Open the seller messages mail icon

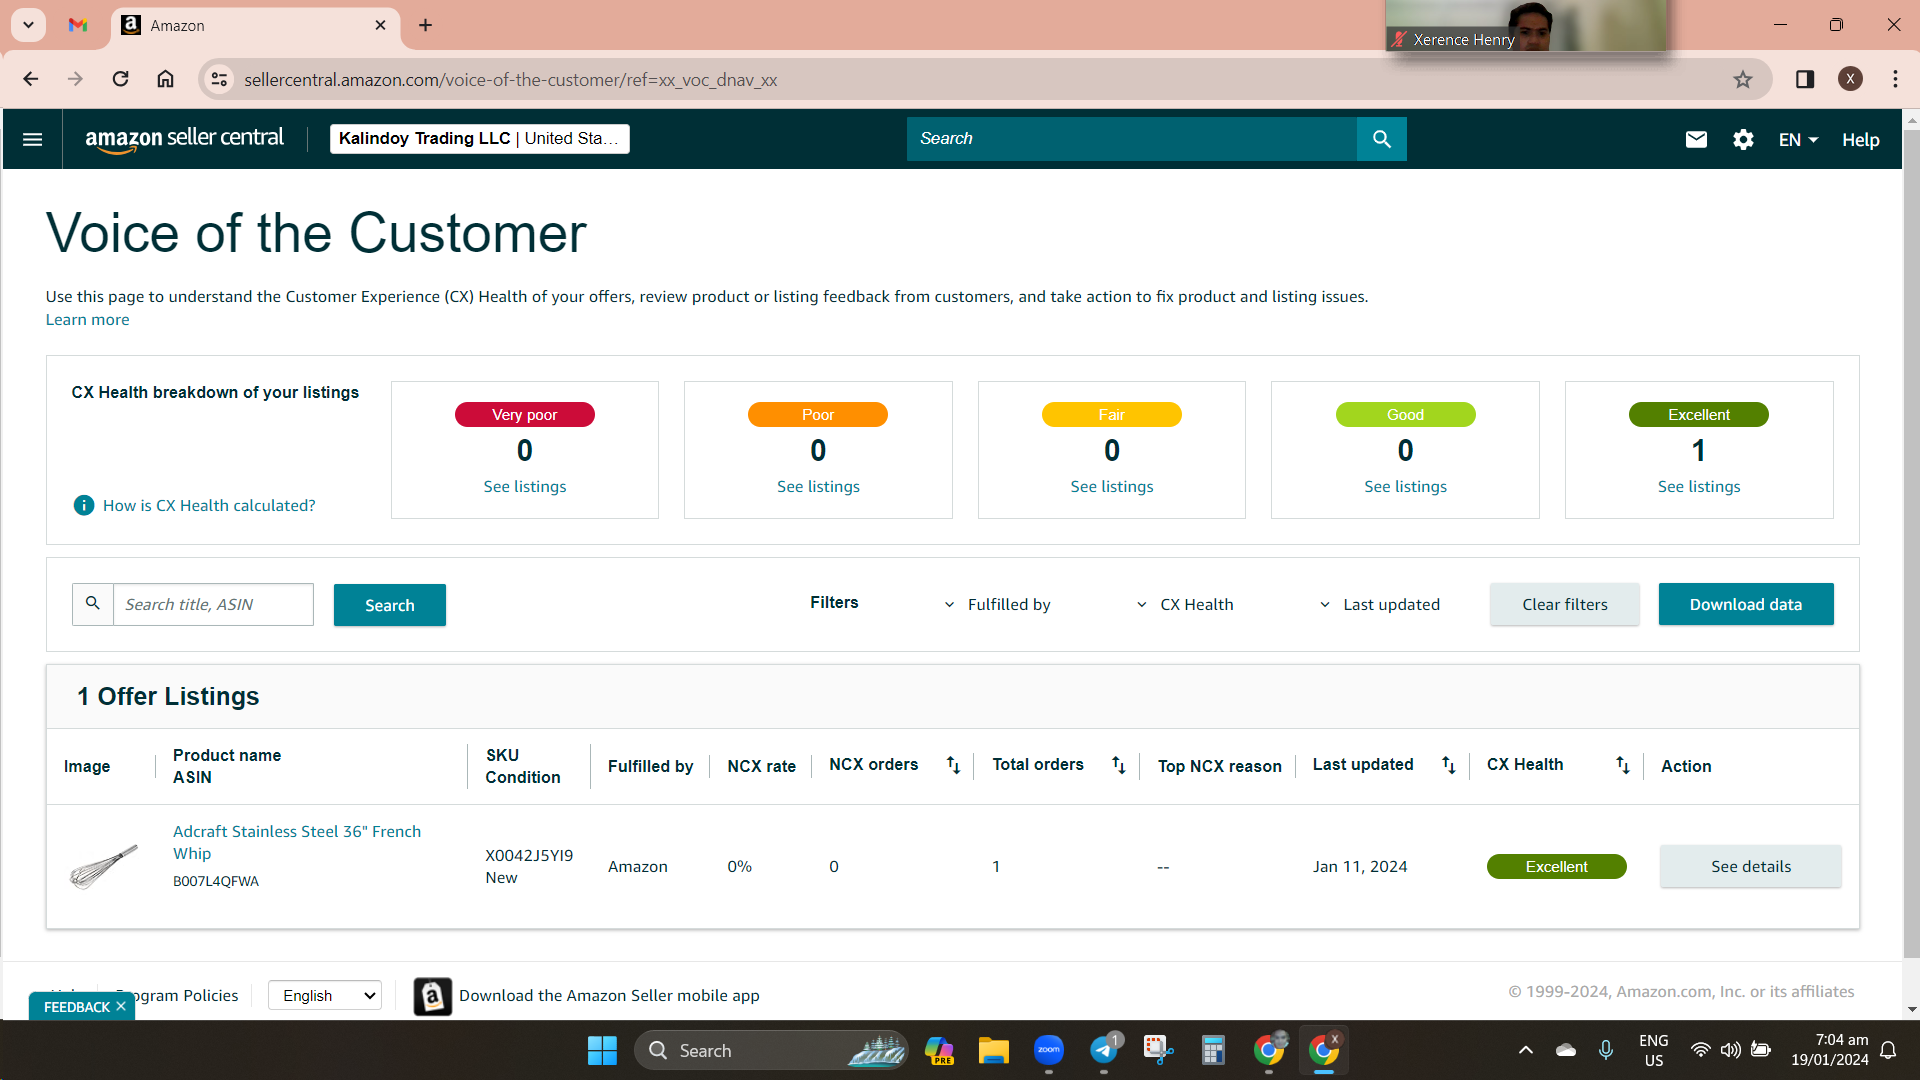[1696, 140]
